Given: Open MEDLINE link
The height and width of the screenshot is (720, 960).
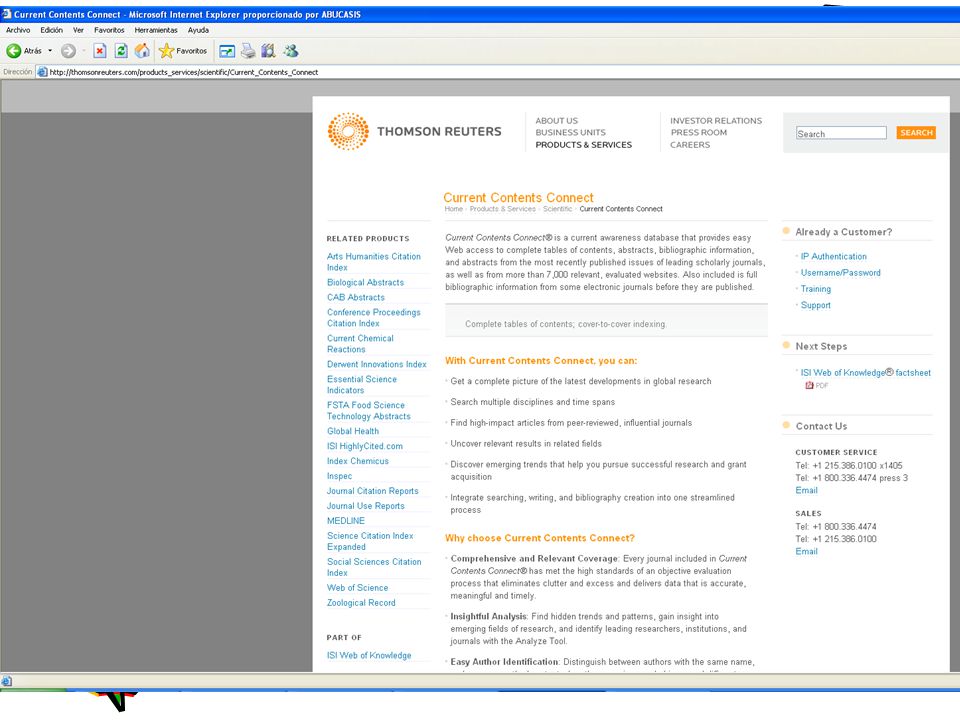Looking at the screenshot, I should [346, 521].
